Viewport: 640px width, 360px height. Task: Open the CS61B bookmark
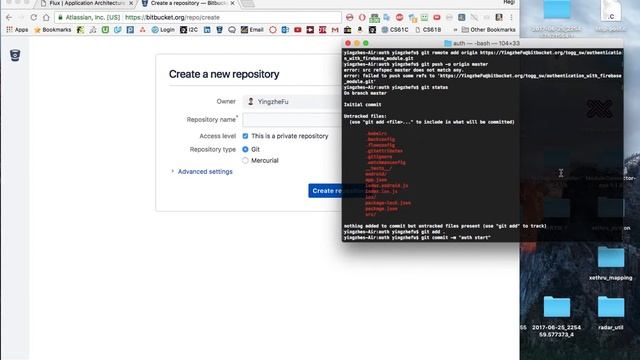pyautogui.click(x=428, y=30)
